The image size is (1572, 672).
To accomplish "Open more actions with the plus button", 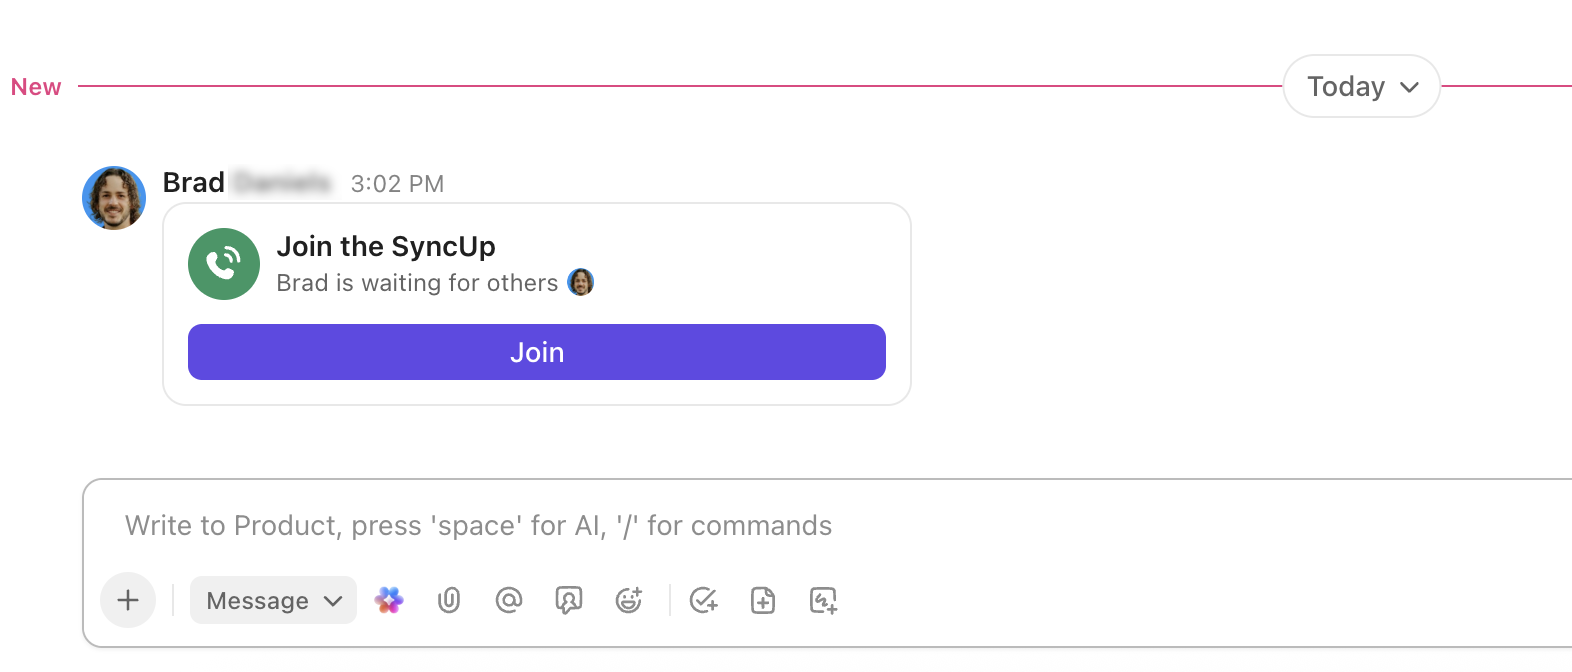I will click(127, 600).
